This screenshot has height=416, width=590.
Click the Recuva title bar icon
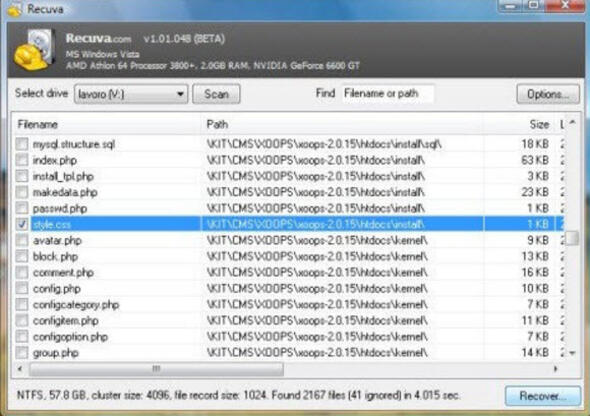[14, 9]
